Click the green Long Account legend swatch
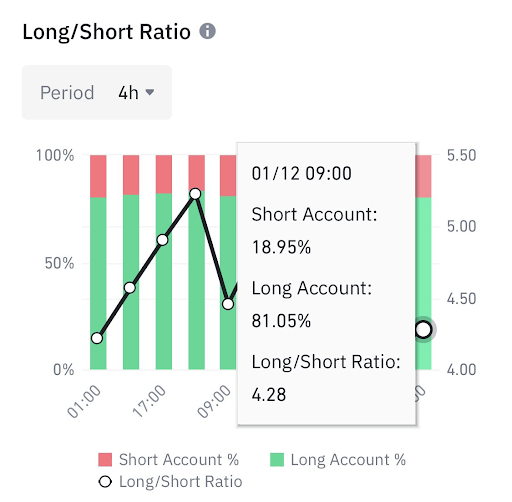The image size is (512, 502). [277, 459]
